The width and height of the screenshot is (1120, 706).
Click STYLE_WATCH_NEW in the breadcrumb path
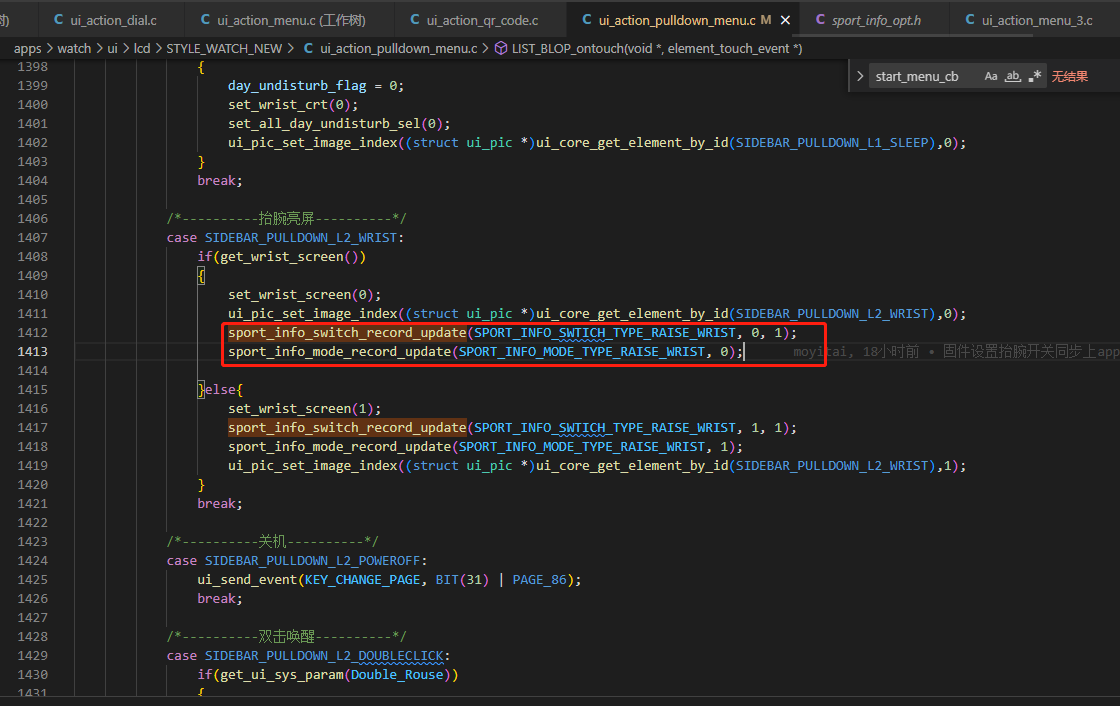coord(224,48)
